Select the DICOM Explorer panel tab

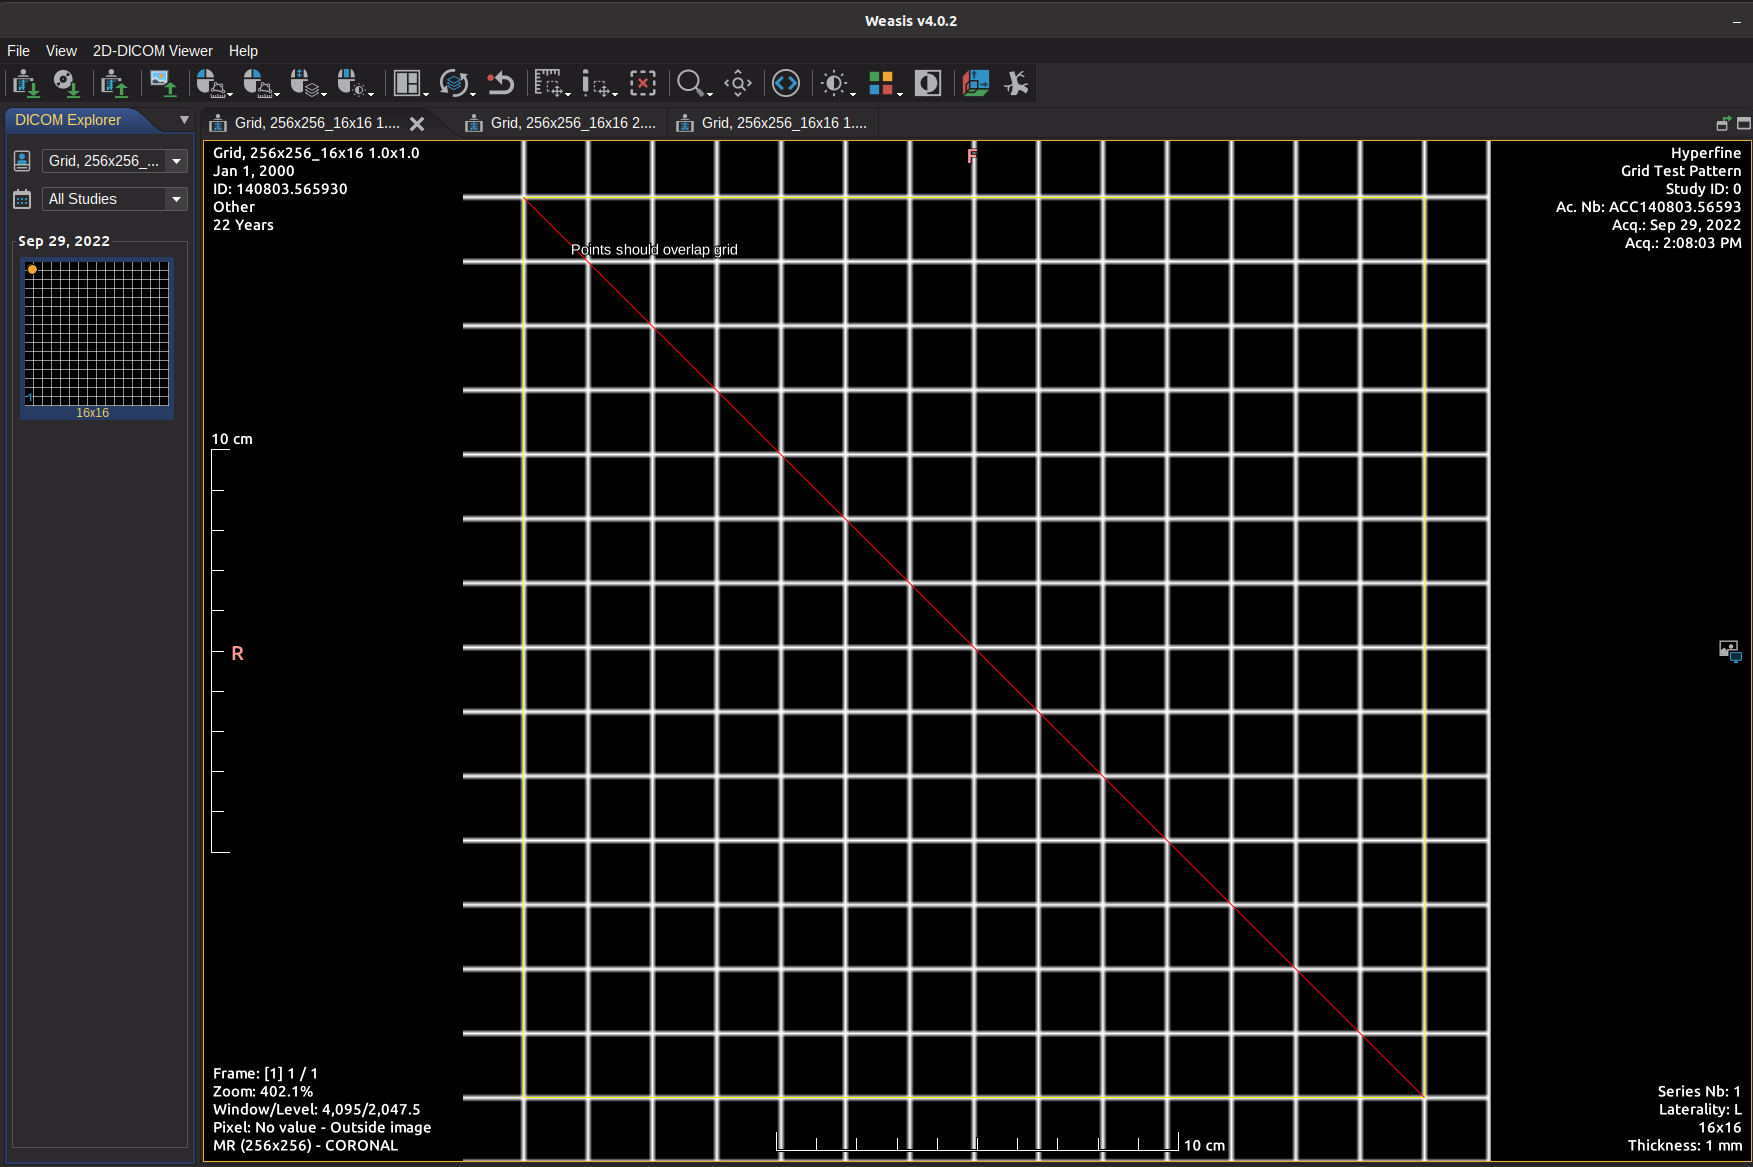coord(68,120)
